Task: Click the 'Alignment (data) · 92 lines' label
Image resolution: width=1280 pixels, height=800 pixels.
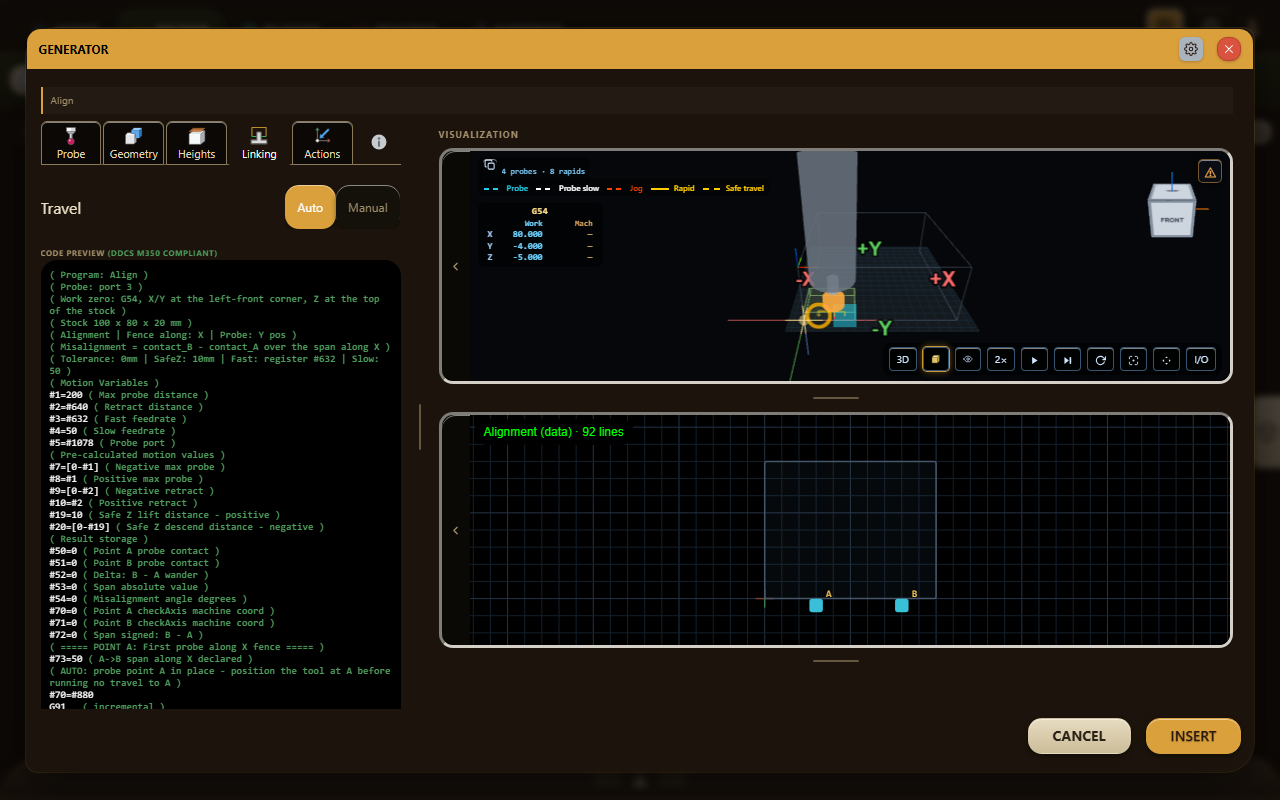Action: pyautogui.click(x=553, y=432)
